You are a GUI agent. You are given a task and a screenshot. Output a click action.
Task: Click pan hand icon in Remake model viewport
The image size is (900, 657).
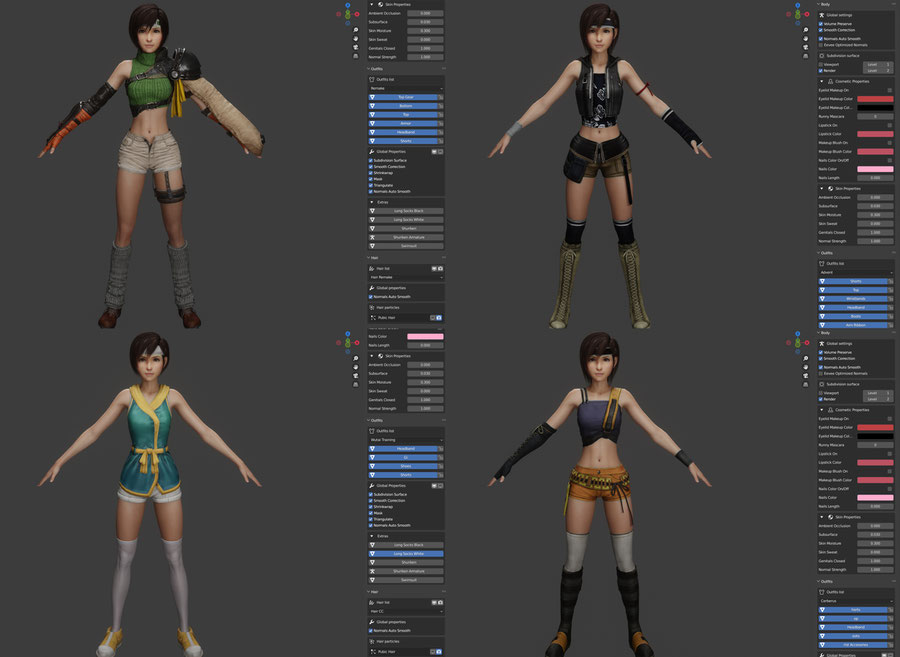[355, 38]
